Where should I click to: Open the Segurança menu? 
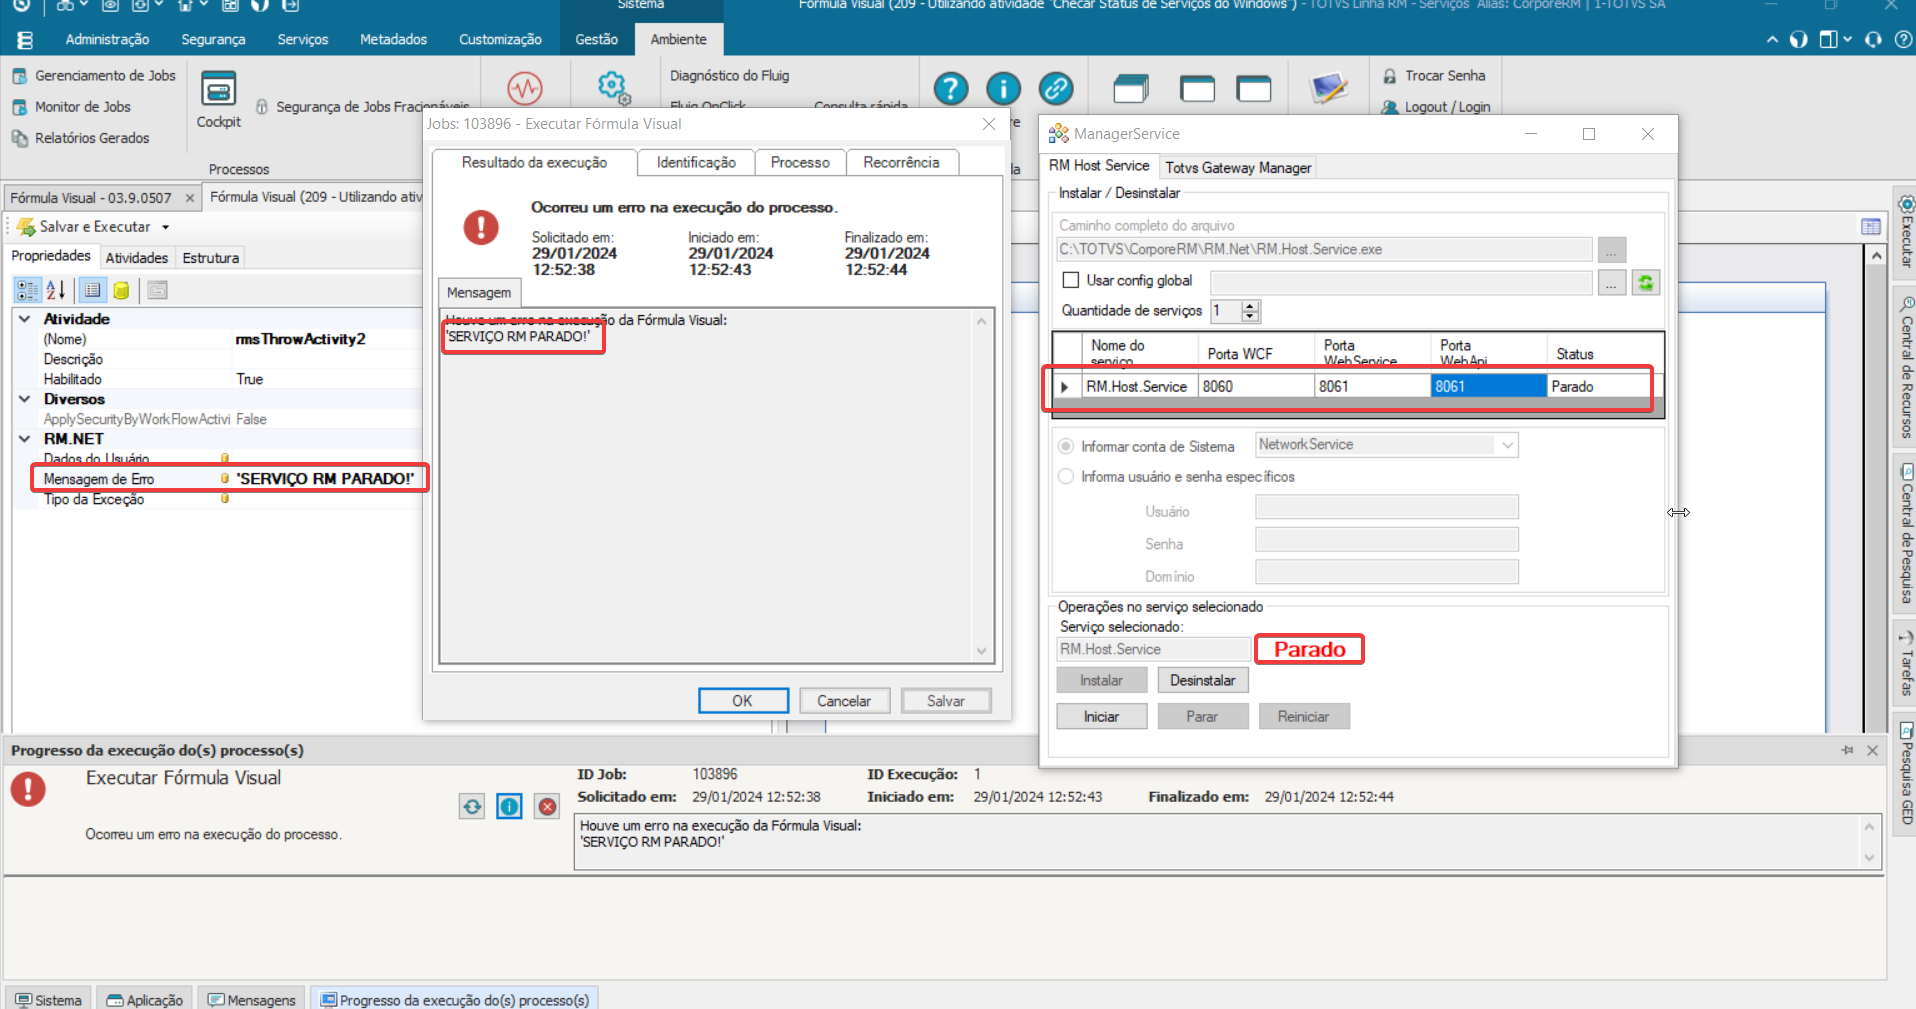(x=213, y=39)
